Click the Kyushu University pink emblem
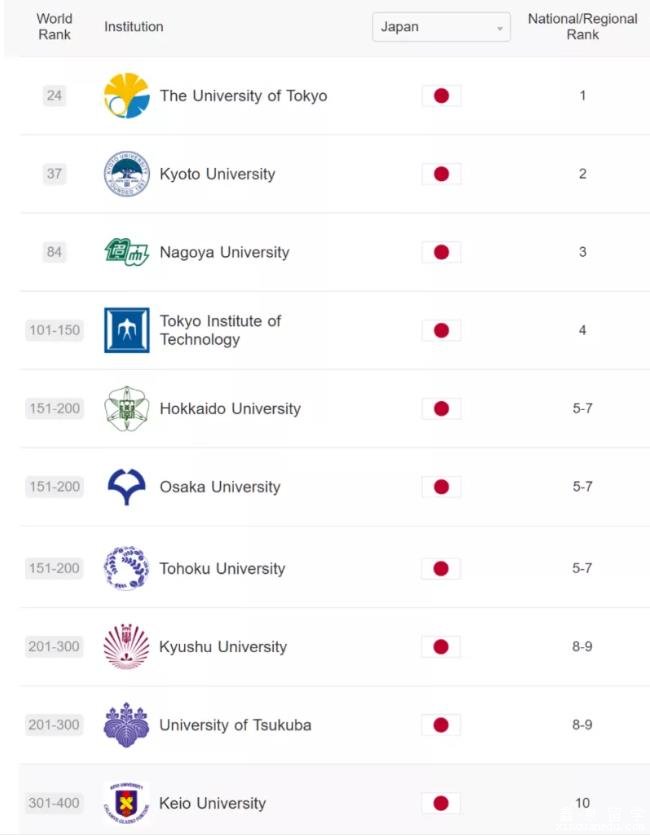650x836 pixels. pyautogui.click(x=126, y=646)
